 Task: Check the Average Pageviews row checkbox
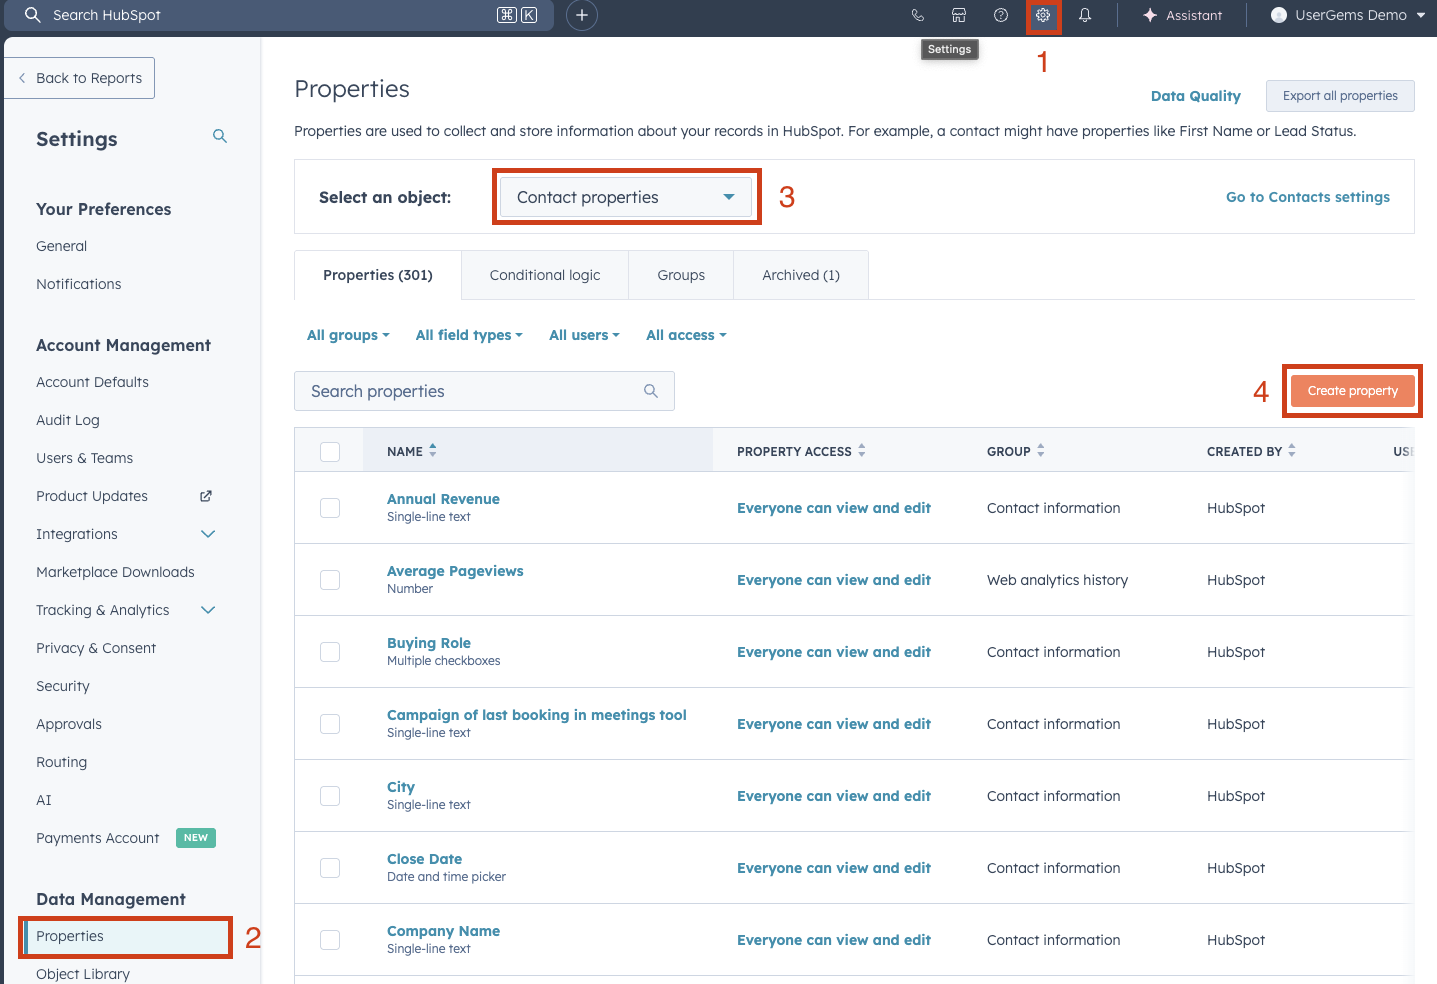click(330, 580)
